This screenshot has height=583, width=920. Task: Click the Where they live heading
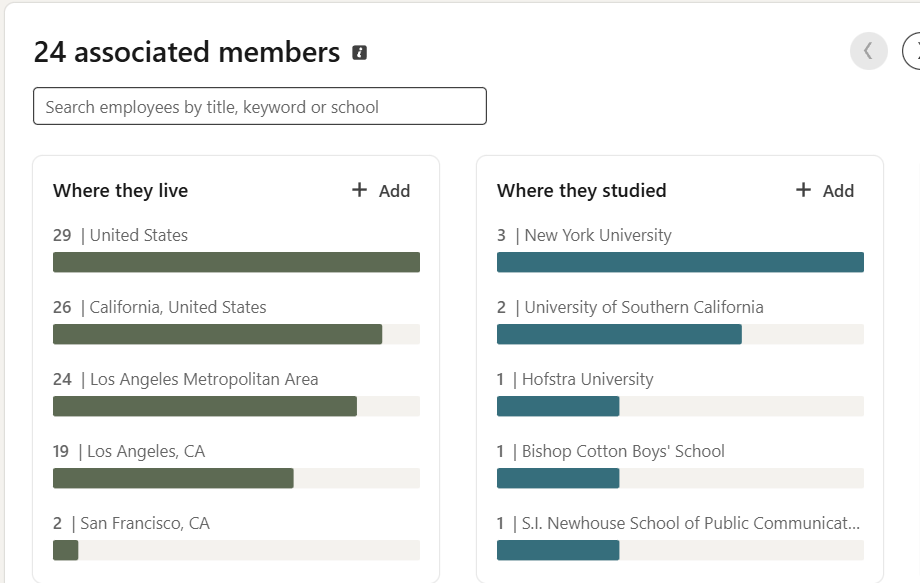pos(120,191)
